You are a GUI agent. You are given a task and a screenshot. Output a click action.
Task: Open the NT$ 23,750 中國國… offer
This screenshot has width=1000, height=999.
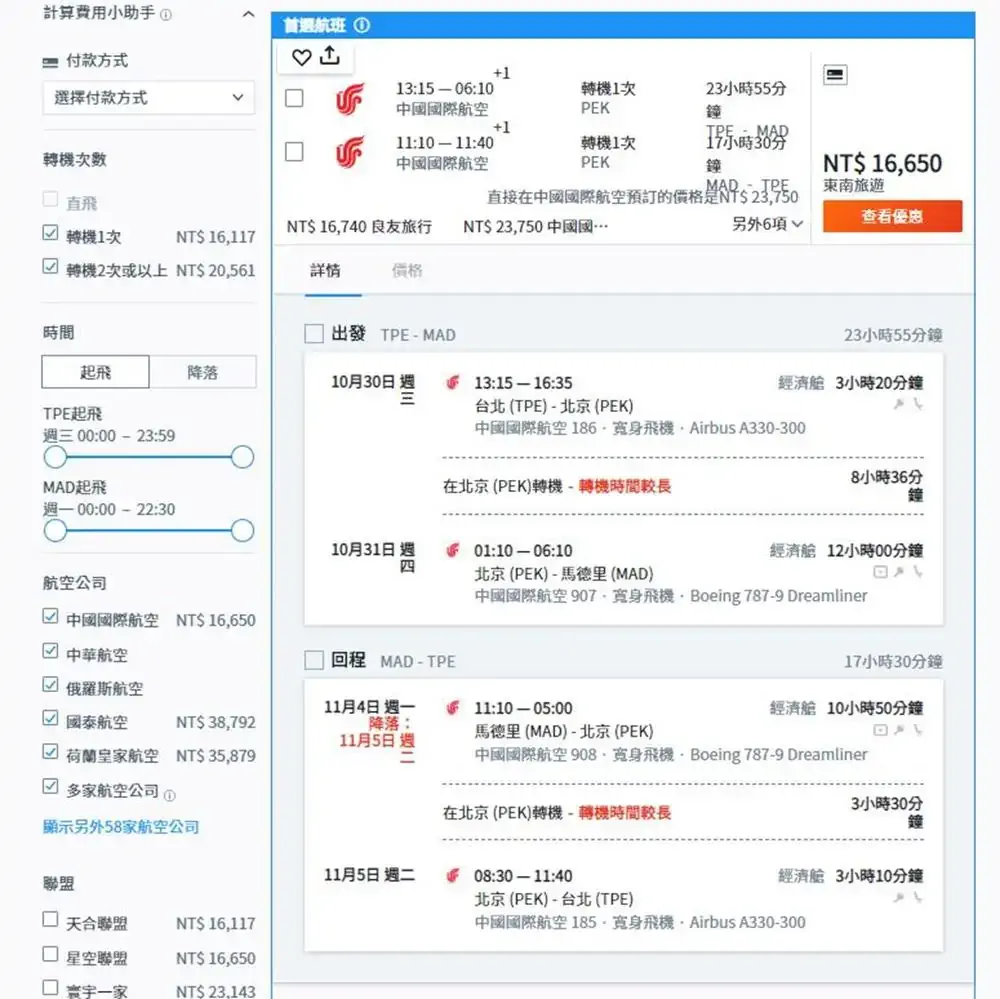[x=536, y=226]
